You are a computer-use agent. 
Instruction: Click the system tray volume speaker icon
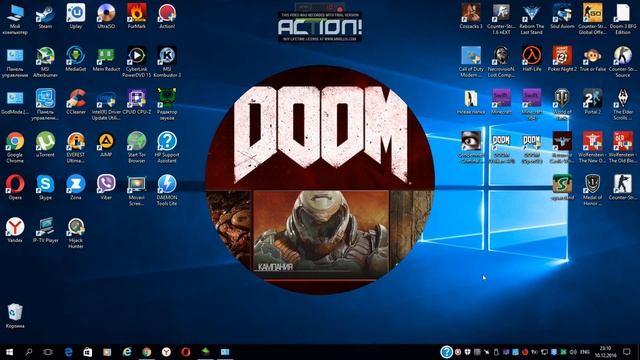(573, 352)
